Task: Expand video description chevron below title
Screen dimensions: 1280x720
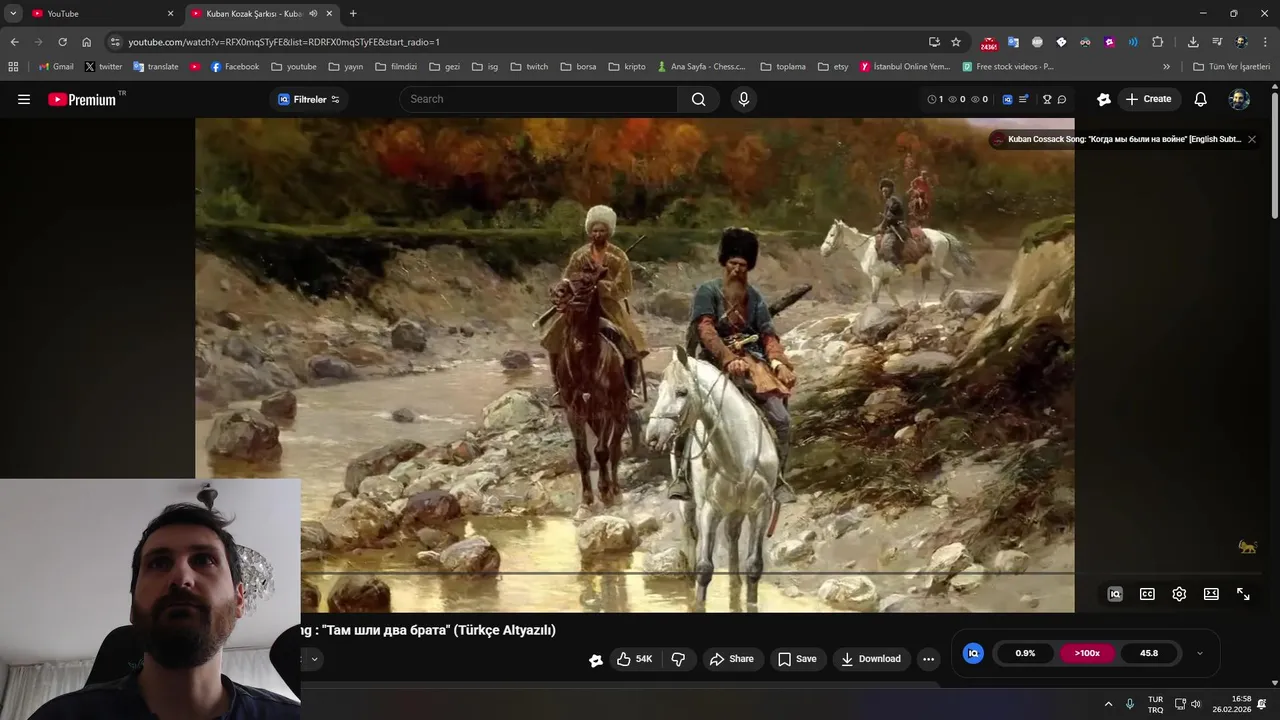Action: tap(313, 659)
